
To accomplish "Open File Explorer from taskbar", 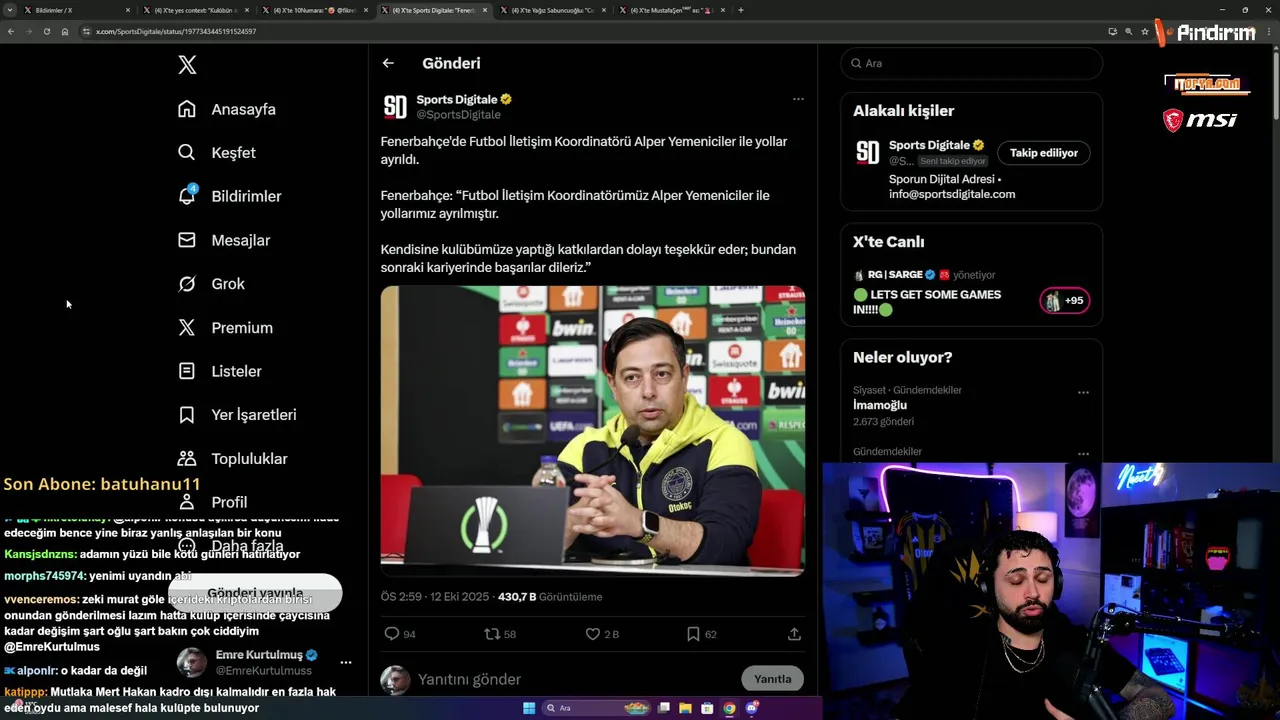I will pos(685,708).
